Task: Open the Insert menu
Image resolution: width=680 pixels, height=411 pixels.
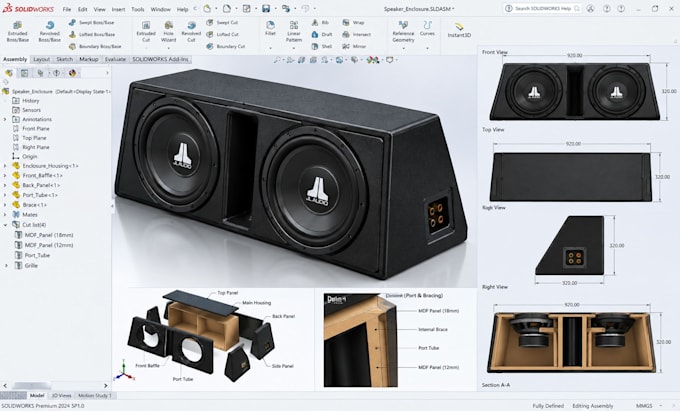Action: coord(118,9)
